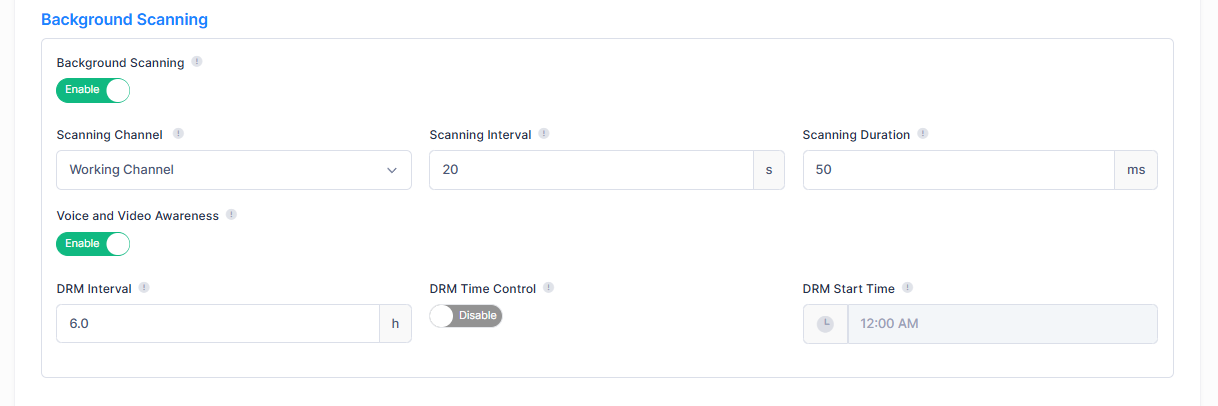Viewport: 1218px width, 406px height.
Task: Open the Scanning Channel dropdown
Action: pyautogui.click(x=222, y=170)
